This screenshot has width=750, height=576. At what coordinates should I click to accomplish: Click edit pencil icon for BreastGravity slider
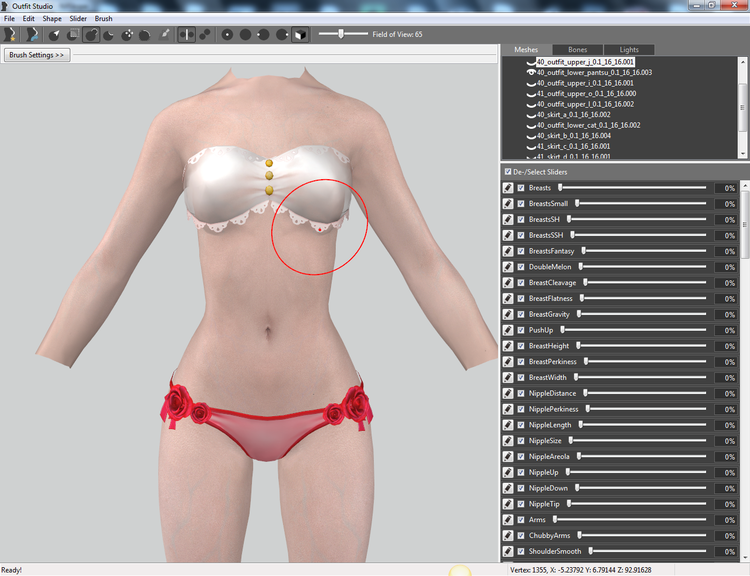pos(508,314)
